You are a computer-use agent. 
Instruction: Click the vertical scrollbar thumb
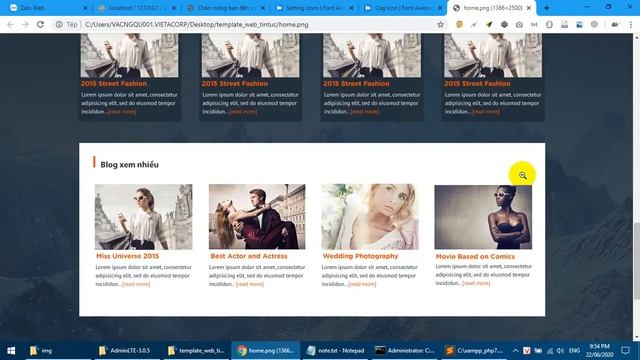pyautogui.click(x=636, y=261)
